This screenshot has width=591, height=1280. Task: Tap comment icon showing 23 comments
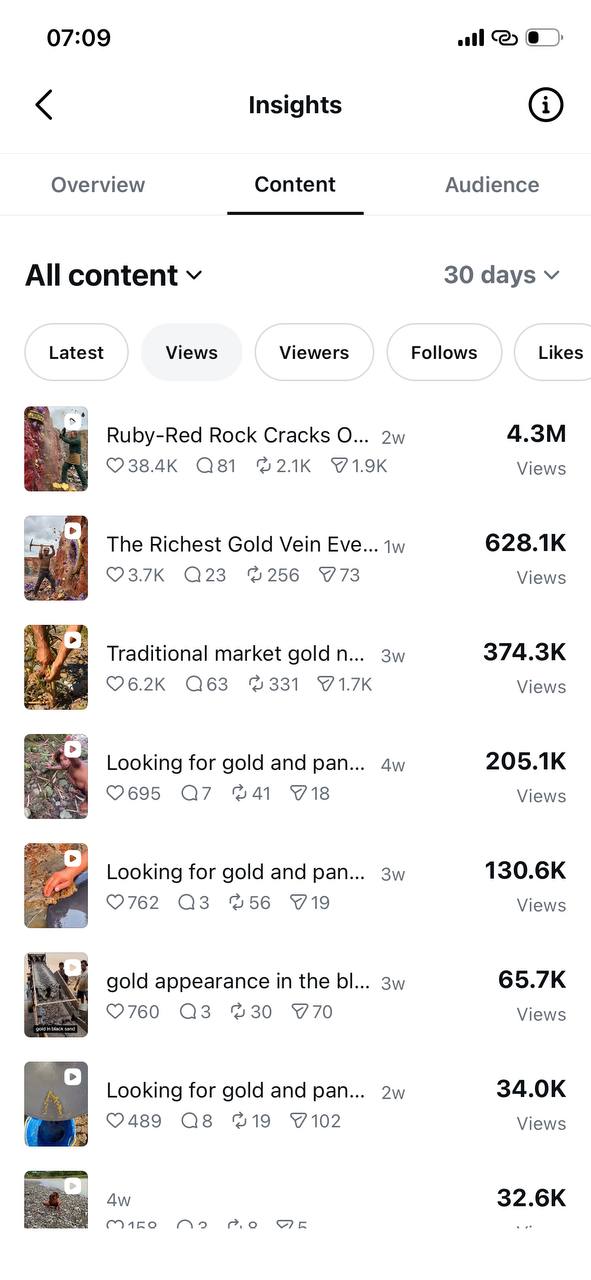point(193,575)
